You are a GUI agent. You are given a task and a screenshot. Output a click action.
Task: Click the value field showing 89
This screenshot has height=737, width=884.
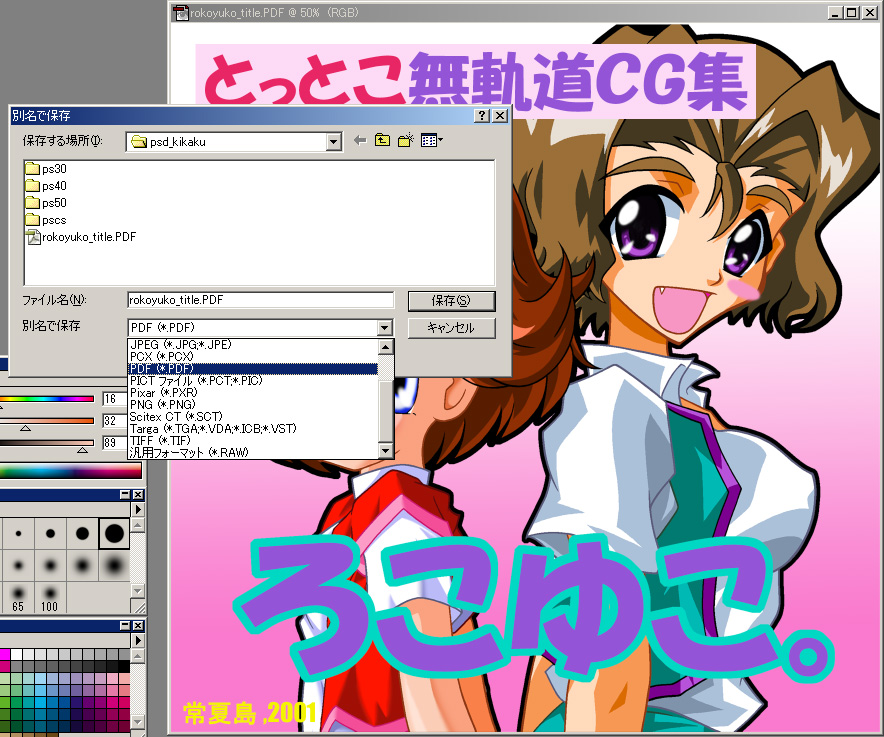pos(114,443)
